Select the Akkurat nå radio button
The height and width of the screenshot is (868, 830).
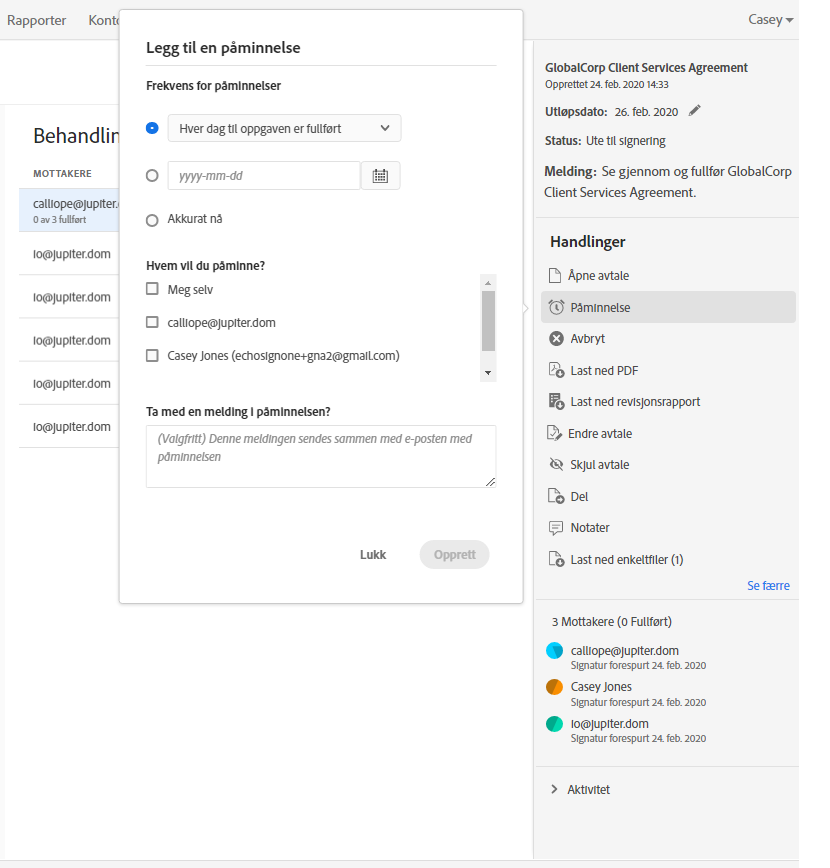coord(152,220)
